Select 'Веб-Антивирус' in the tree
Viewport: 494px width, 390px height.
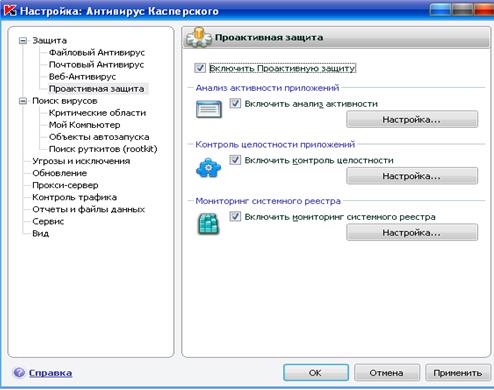82,77
